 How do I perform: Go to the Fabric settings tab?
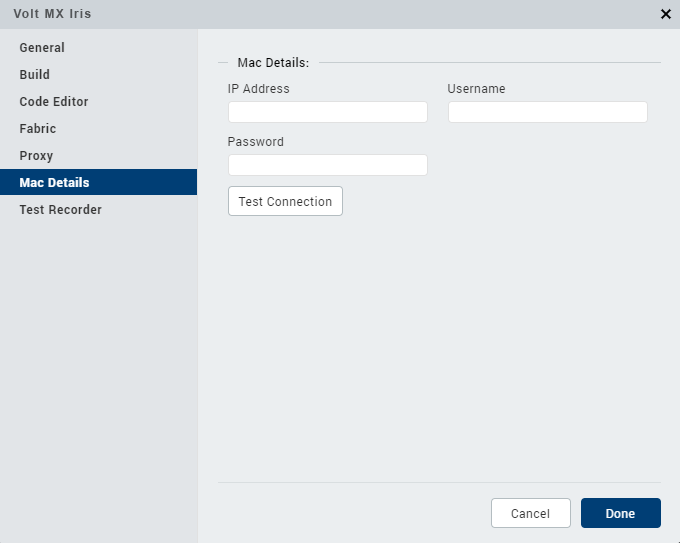(x=38, y=129)
